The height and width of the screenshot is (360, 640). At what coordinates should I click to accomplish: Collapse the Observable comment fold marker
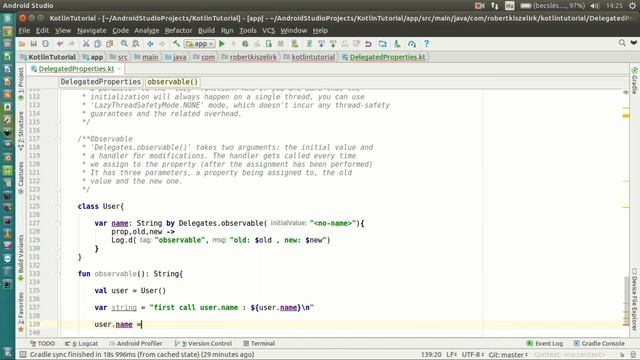pos(58,139)
